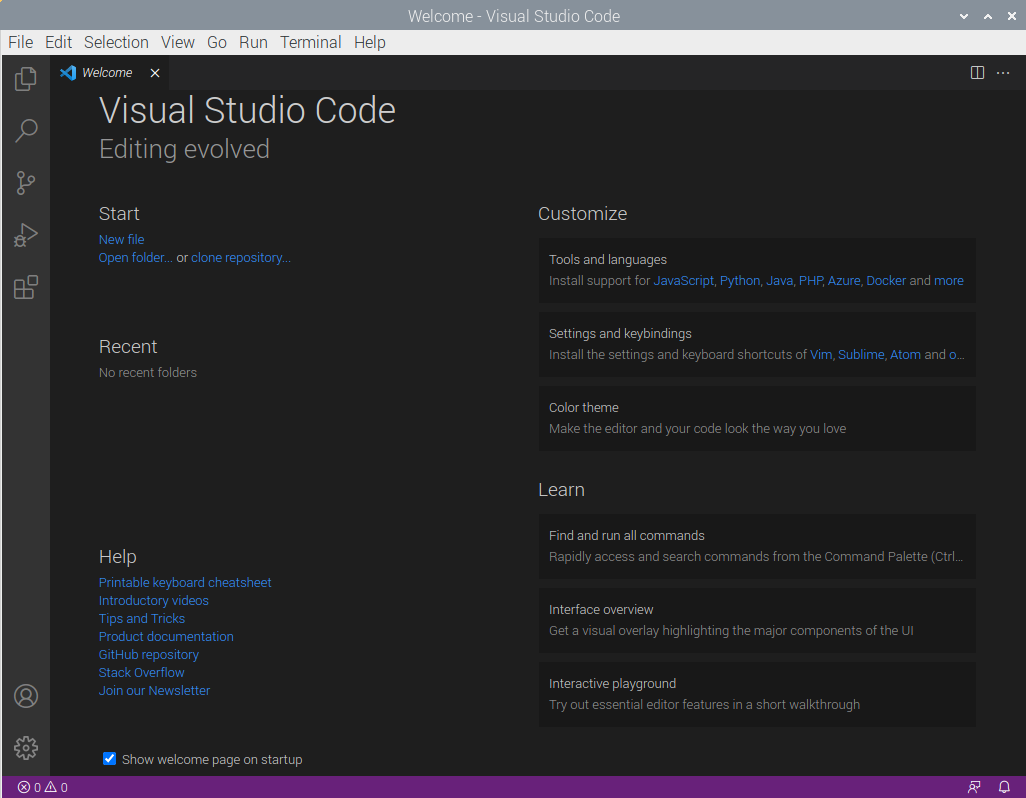Image resolution: width=1026 pixels, height=798 pixels.
Task: Click errors and warnings count in status bar
Action: (x=43, y=787)
